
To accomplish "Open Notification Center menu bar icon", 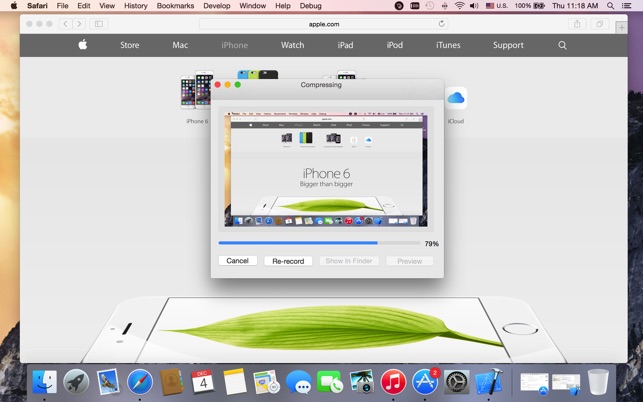I will pyautogui.click(x=627, y=6).
